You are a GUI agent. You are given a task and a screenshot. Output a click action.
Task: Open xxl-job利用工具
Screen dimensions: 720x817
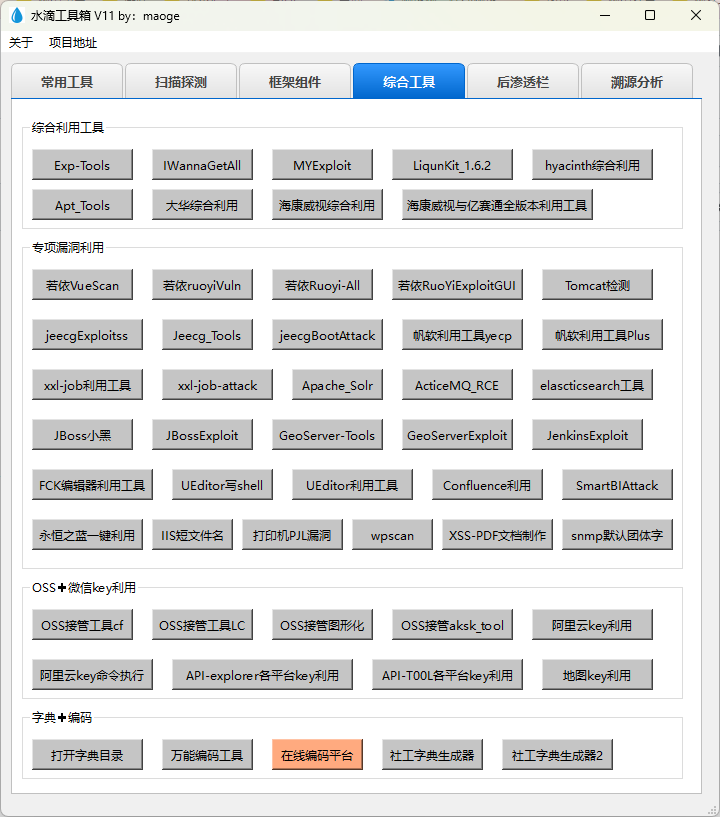88,385
